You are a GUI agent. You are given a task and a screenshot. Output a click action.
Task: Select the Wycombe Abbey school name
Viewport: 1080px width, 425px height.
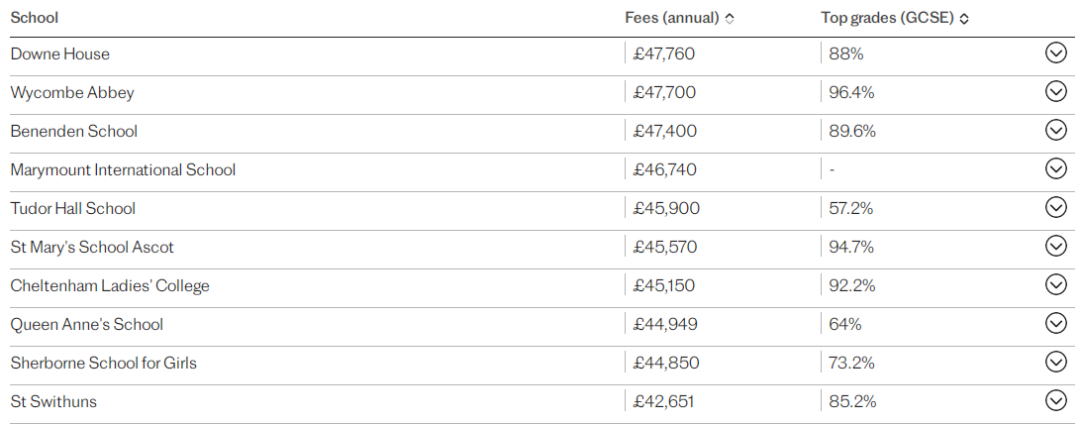click(x=72, y=92)
